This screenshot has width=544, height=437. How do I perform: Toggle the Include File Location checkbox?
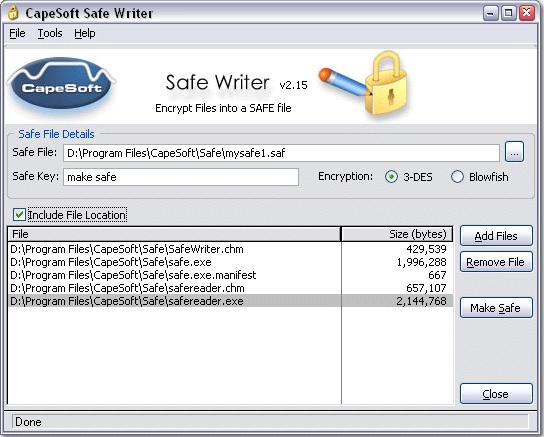tap(19, 215)
